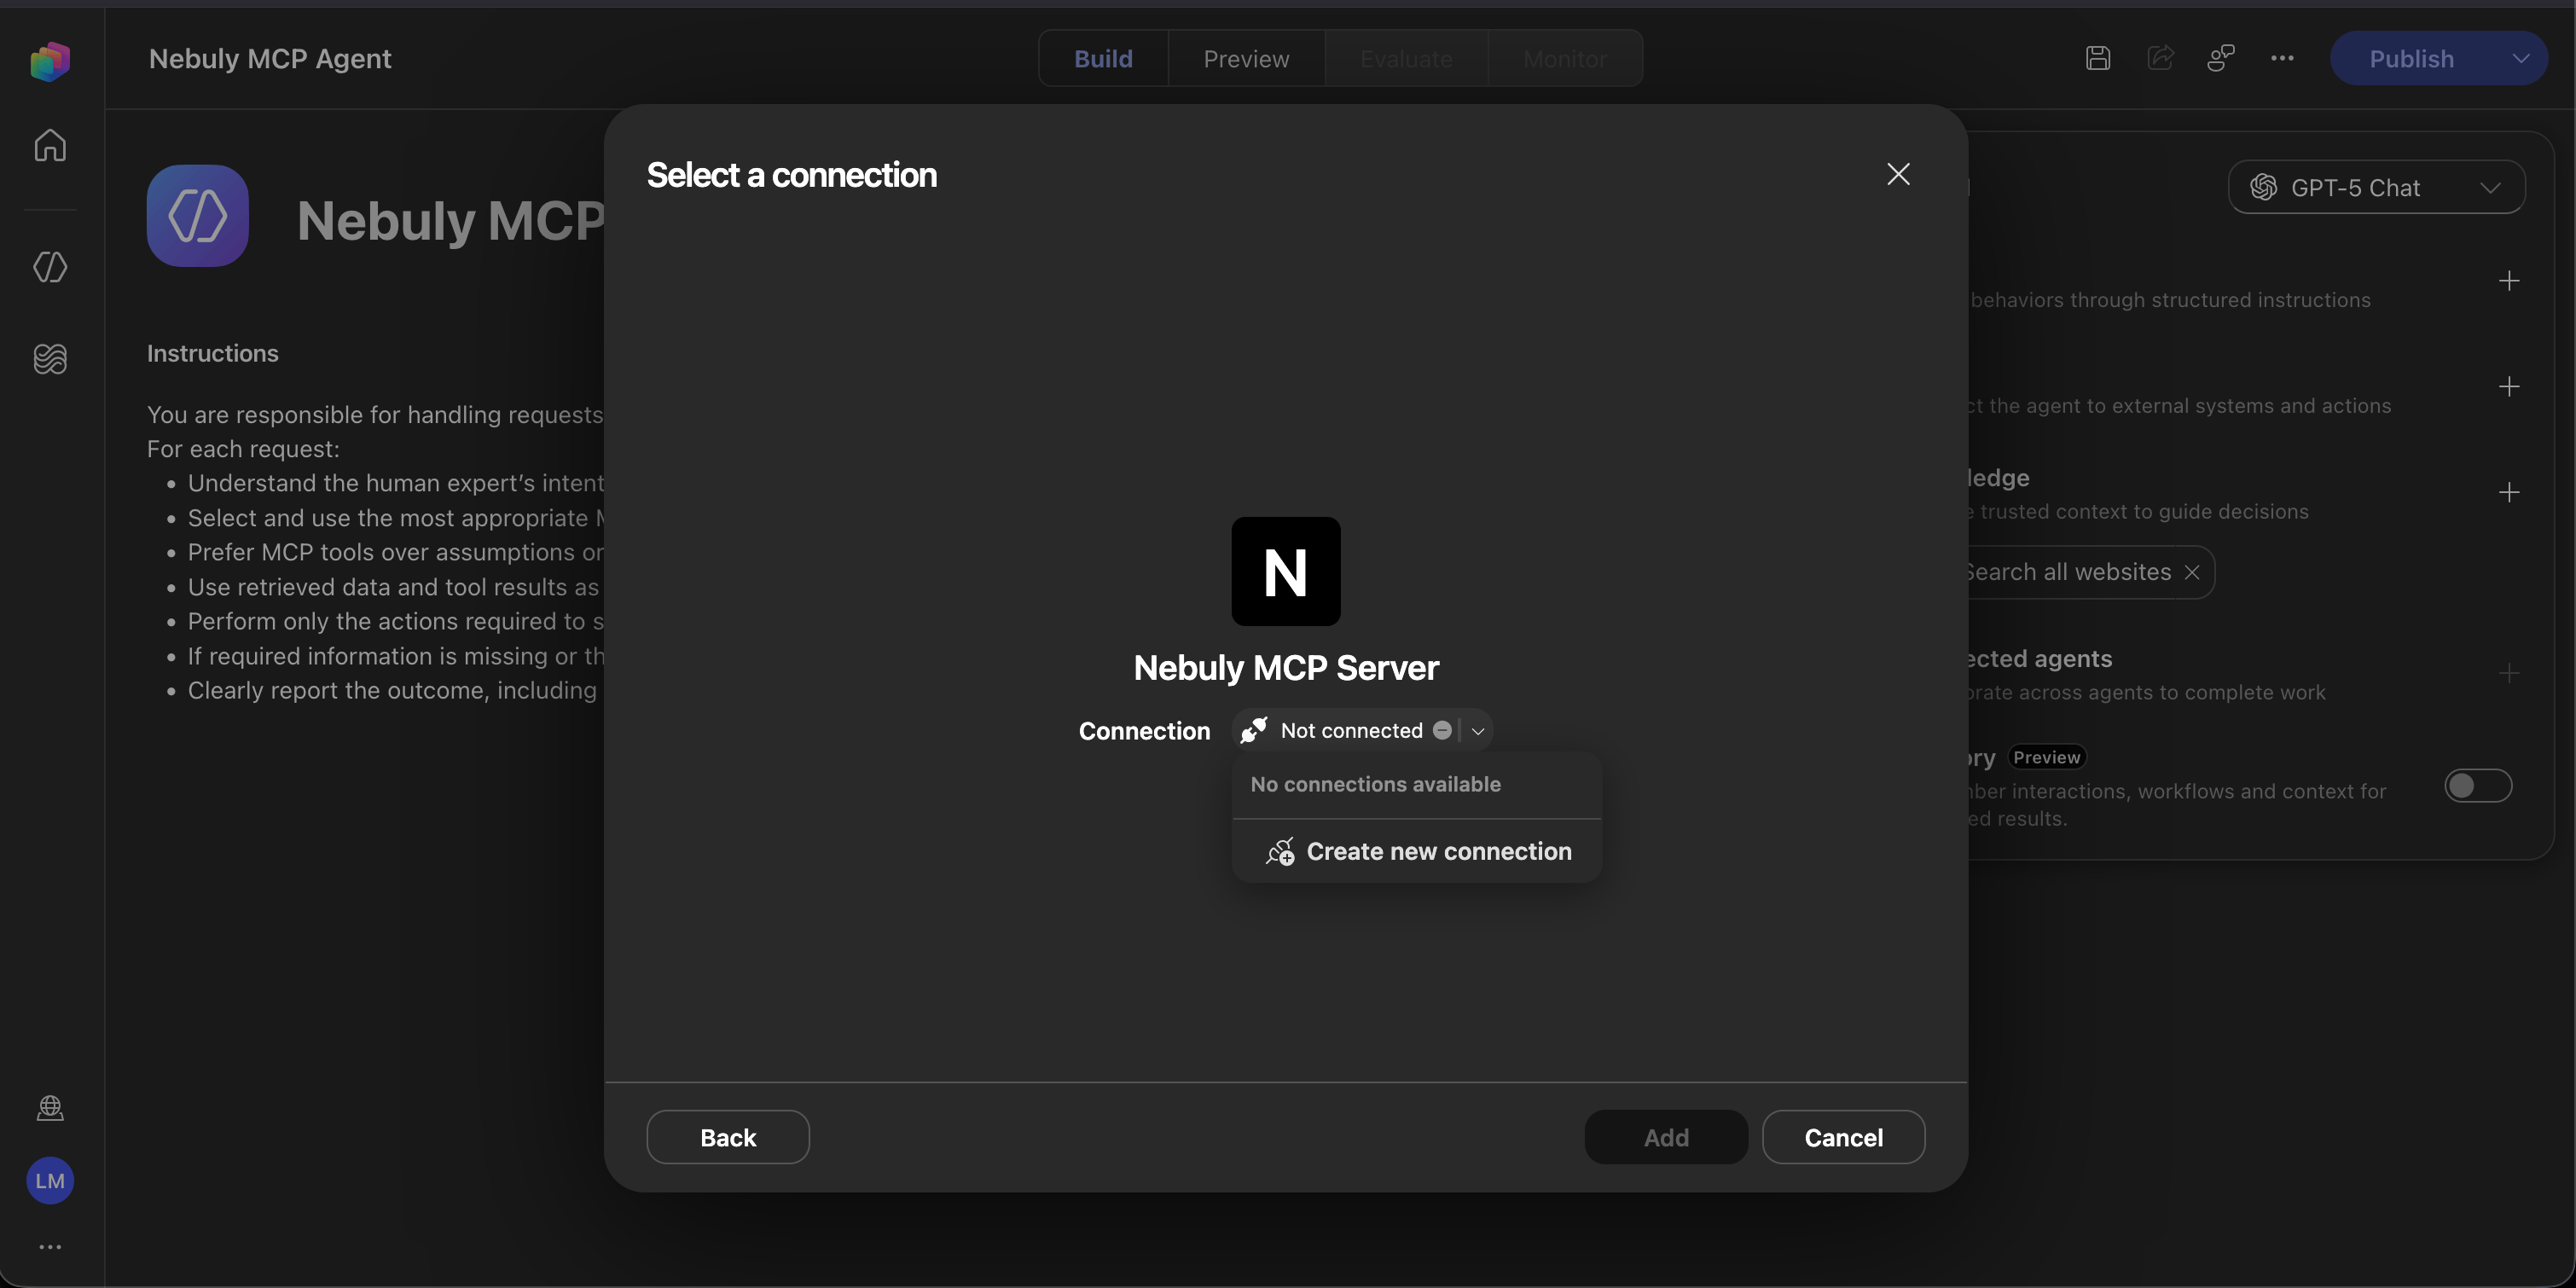Viewport: 2576px width, 1288px height.
Task: Click the Nebuly MCP Agent title
Action: (270, 58)
